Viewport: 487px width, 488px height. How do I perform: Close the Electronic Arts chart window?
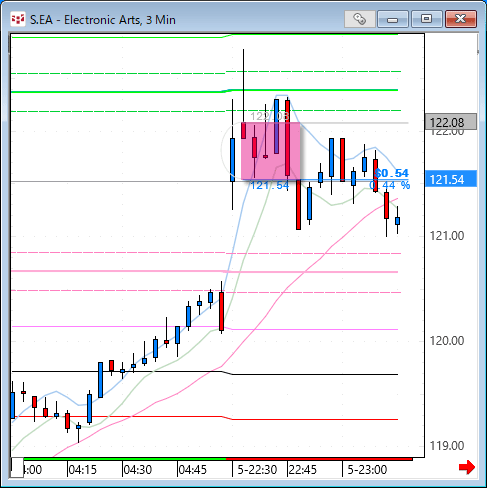pos(461,19)
